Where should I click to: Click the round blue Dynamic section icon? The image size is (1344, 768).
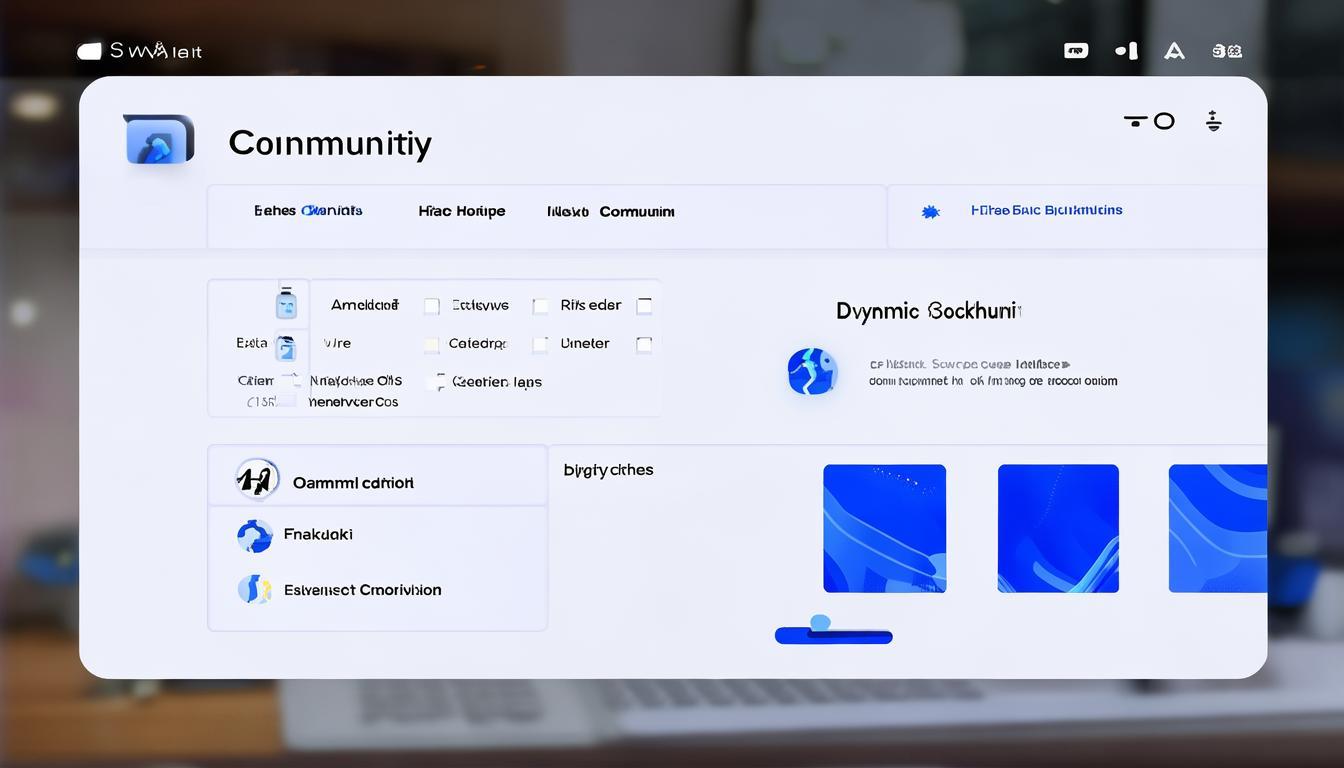tap(812, 371)
